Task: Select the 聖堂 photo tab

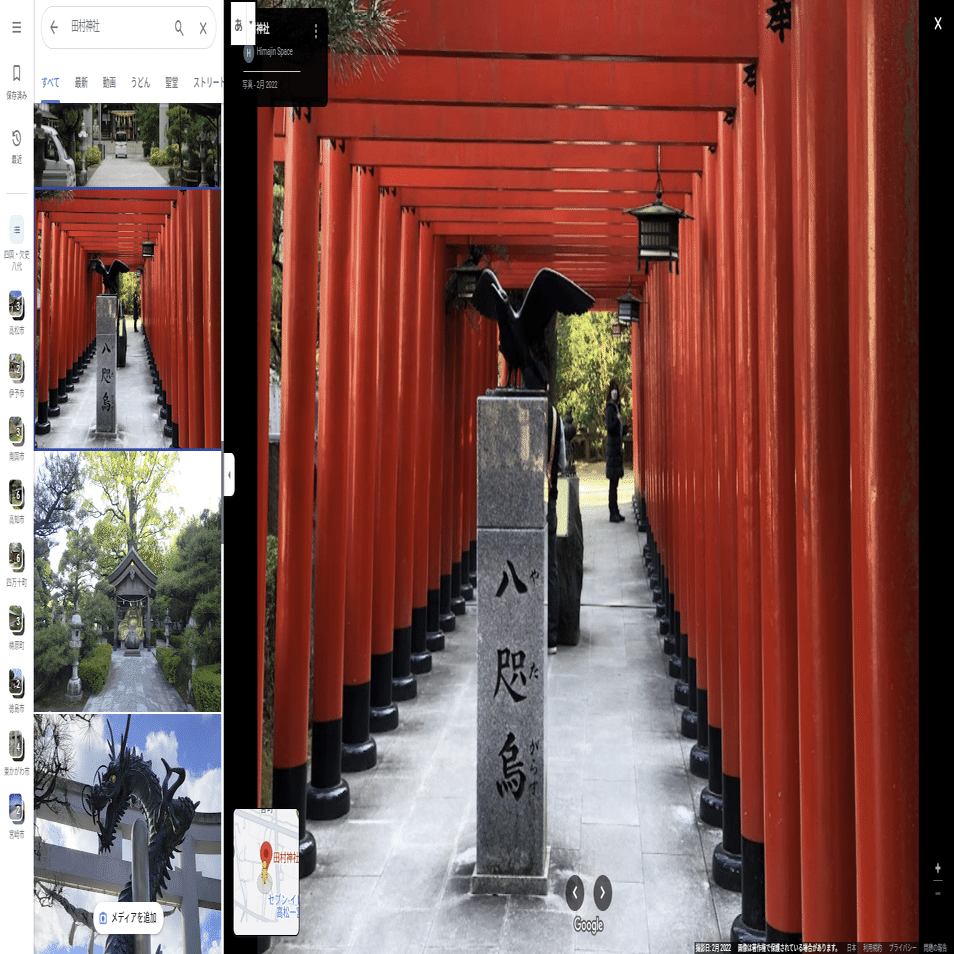Action: (172, 83)
